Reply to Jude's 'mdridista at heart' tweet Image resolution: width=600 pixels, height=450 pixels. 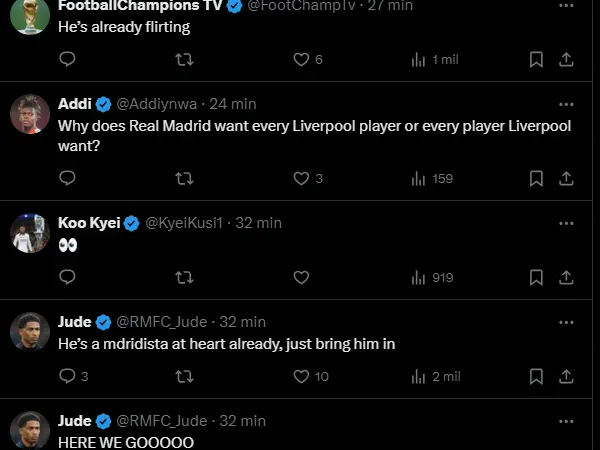tap(67, 376)
